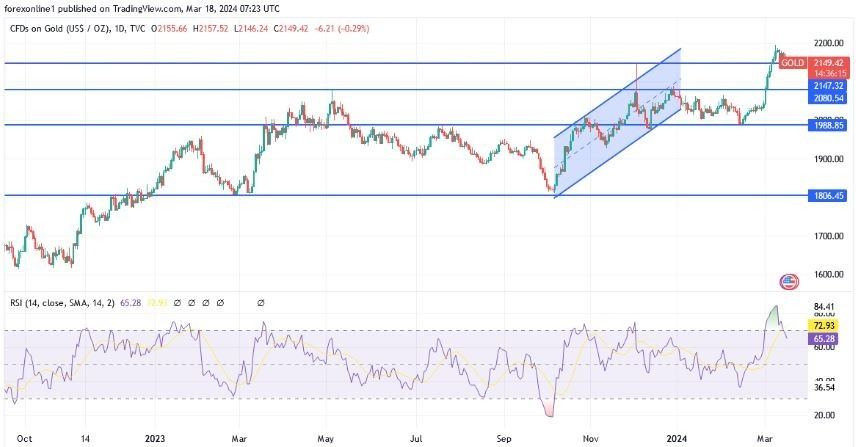856x447 pixels.
Task: Select the red GOLD symbol label
Action: pyautogui.click(x=792, y=63)
